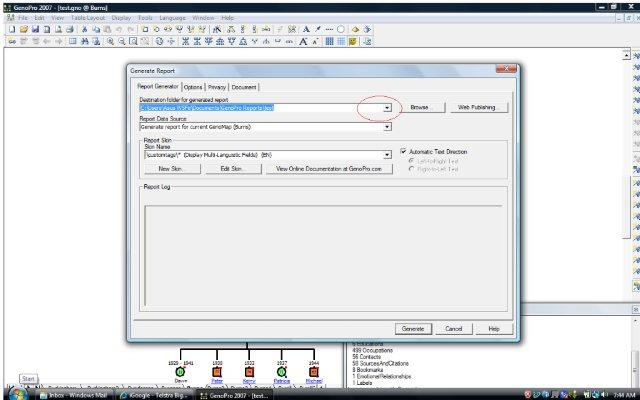Click the male individual symbol labeled Michael

(x=314, y=372)
